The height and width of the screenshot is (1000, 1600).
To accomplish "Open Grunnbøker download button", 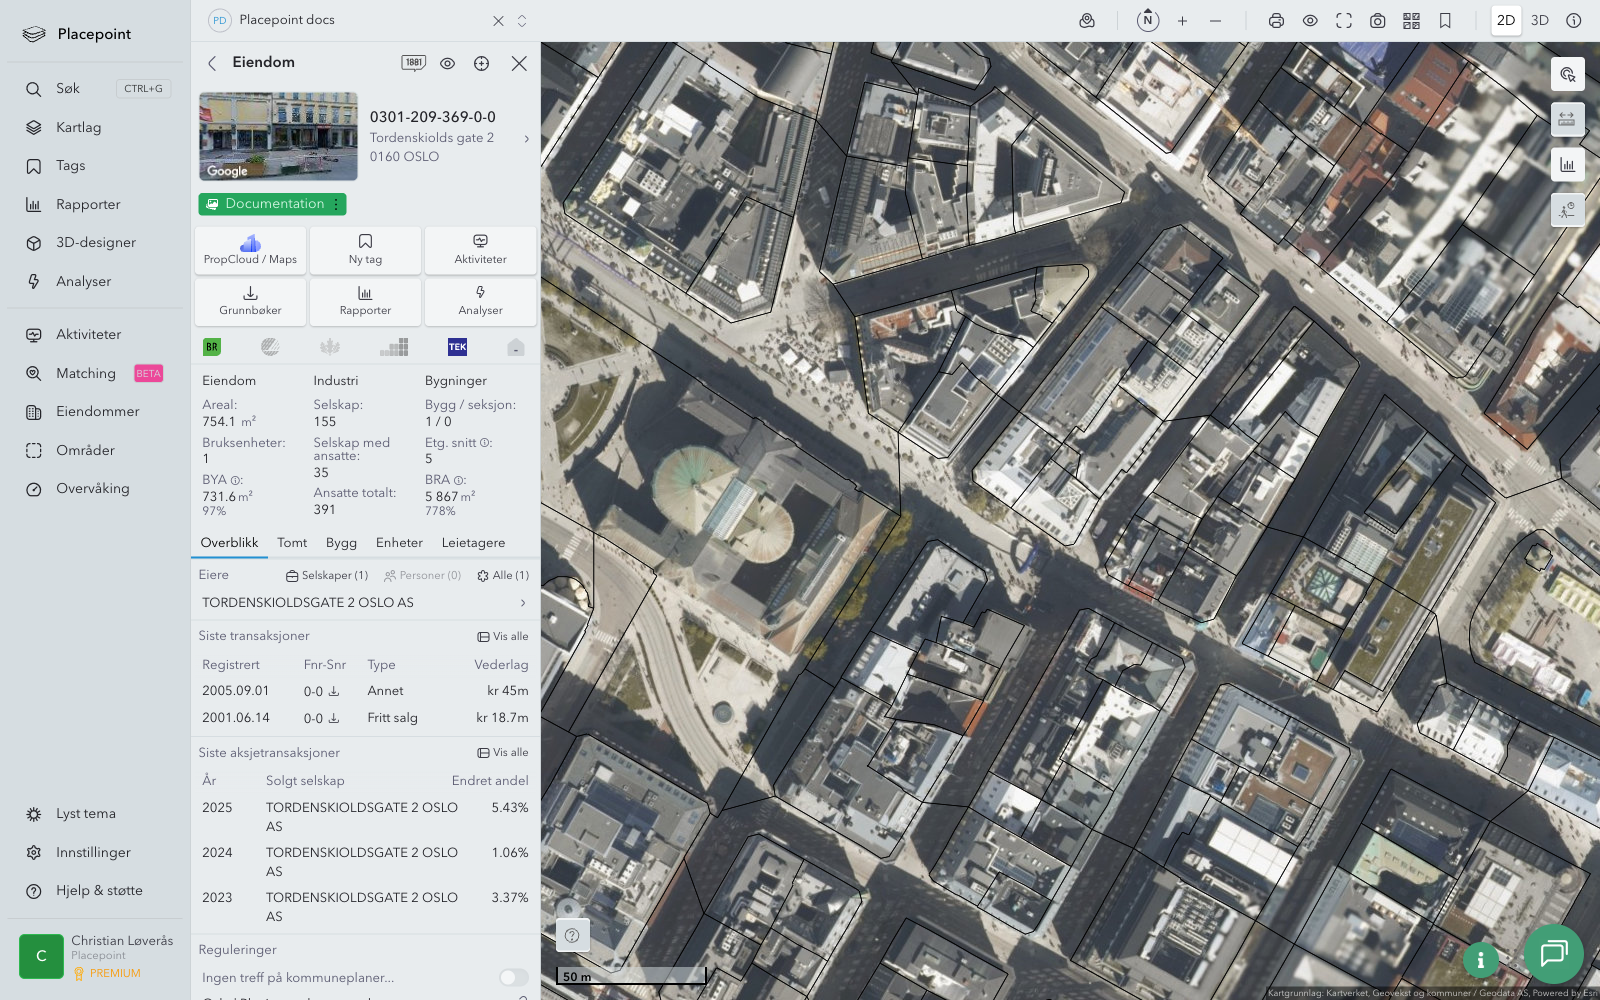I will tap(250, 300).
